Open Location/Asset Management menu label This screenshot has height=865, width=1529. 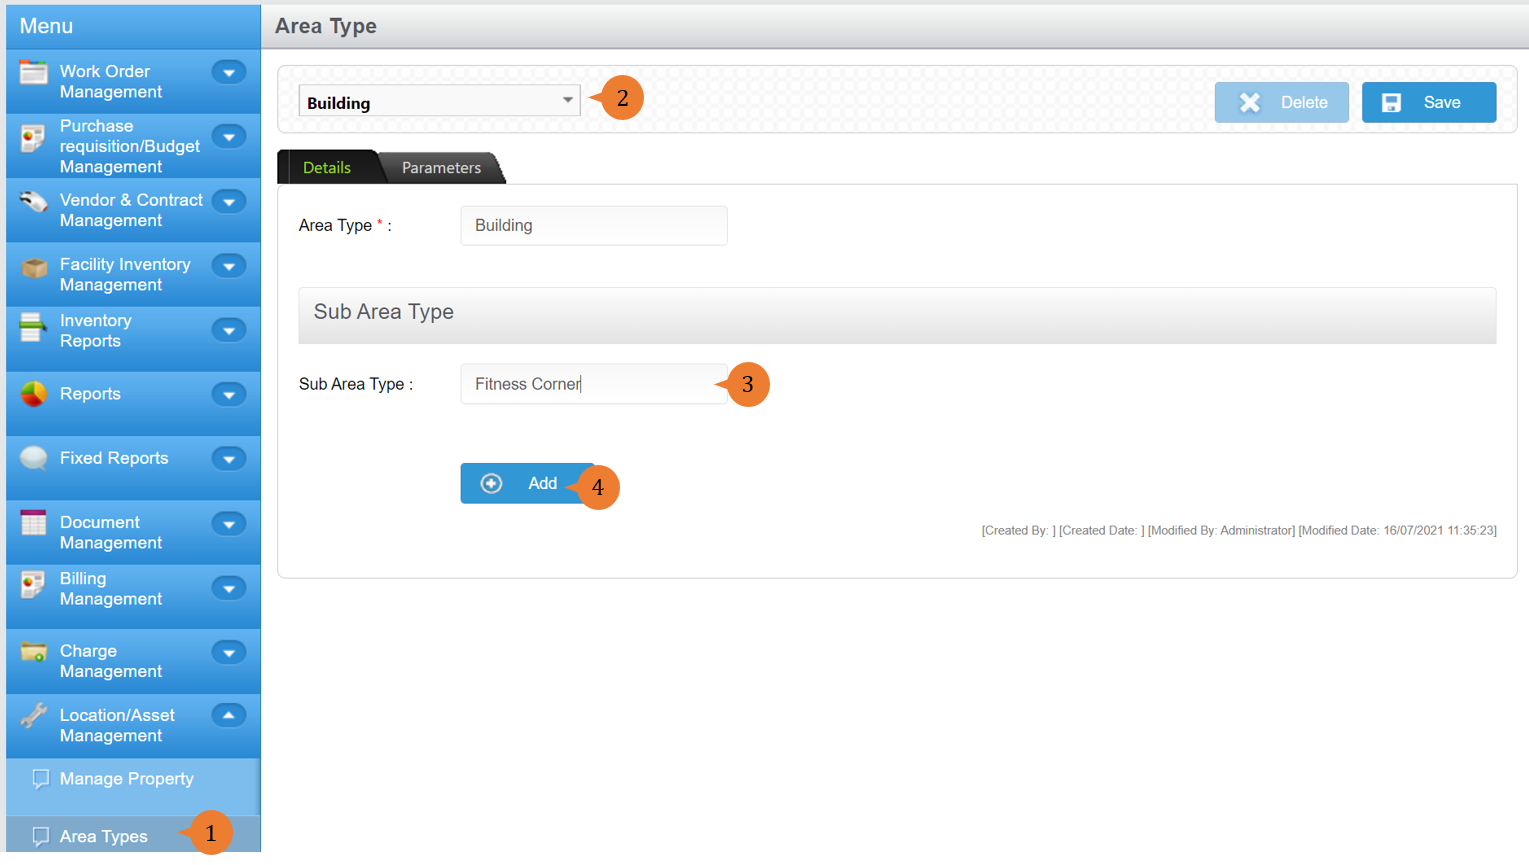pos(117,726)
